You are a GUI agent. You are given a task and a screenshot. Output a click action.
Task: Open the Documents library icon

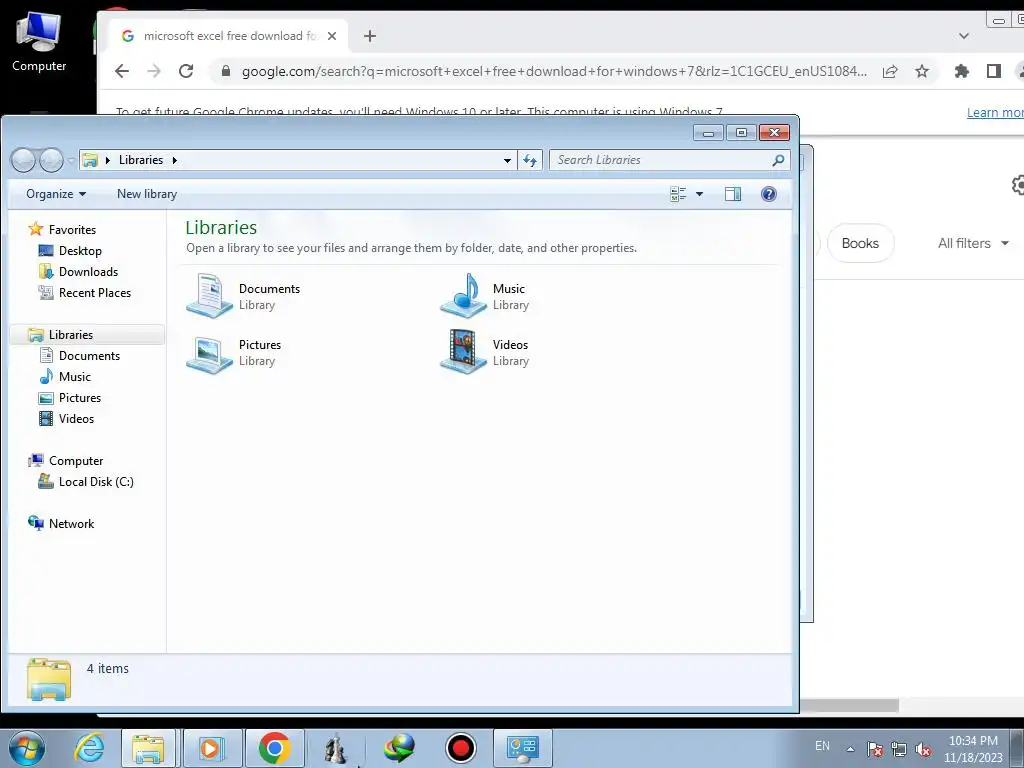click(210, 296)
